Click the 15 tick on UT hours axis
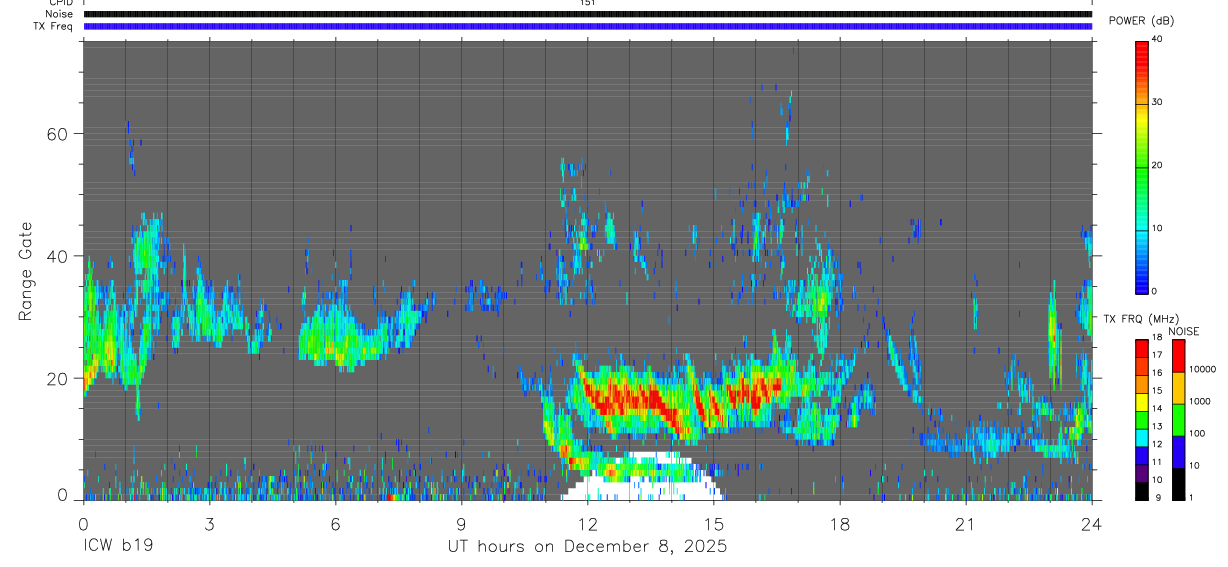The height and width of the screenshot is (567, 1228). 714,523
